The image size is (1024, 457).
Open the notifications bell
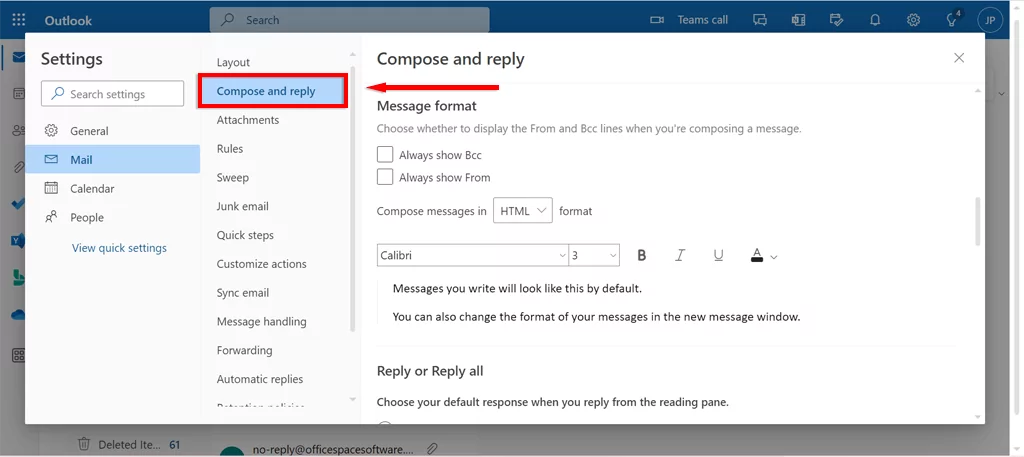click(875, 20)
